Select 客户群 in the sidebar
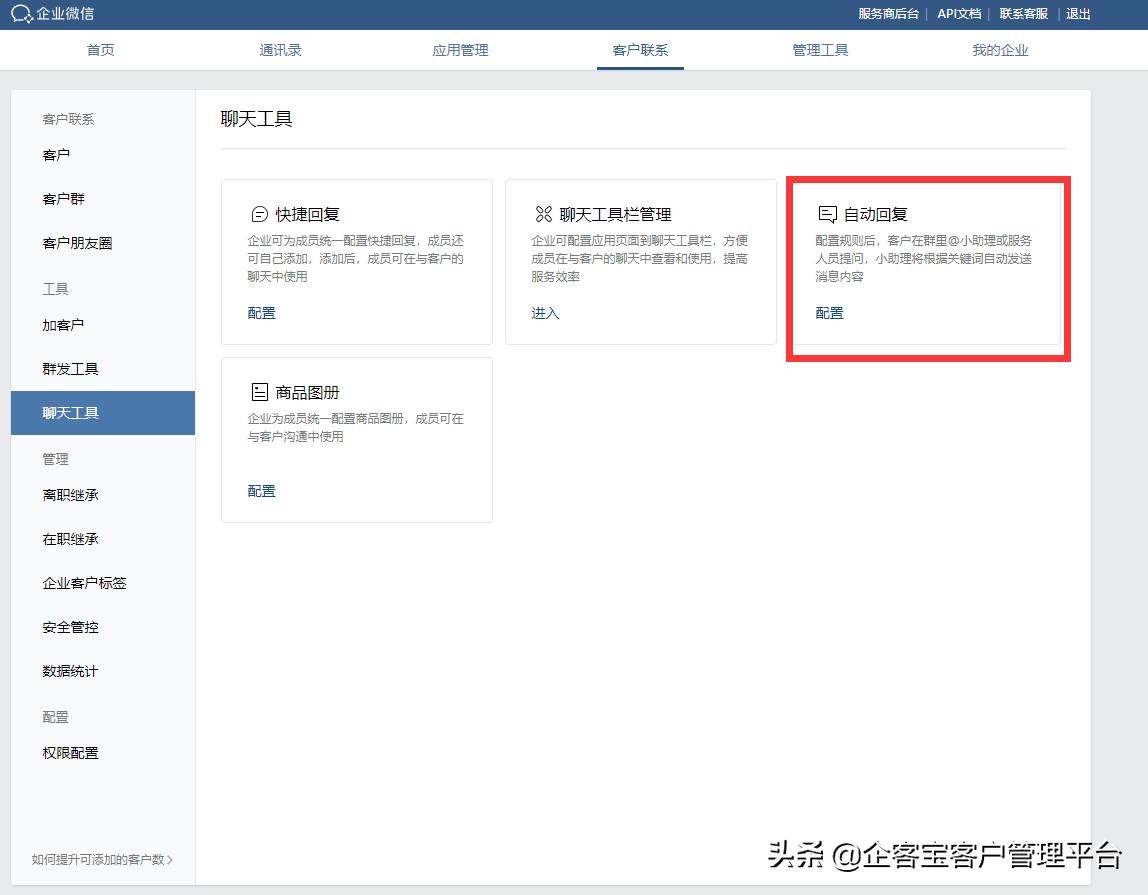Image resolution: width=1148 pixels, height=895 pixels. coord(65,198)
